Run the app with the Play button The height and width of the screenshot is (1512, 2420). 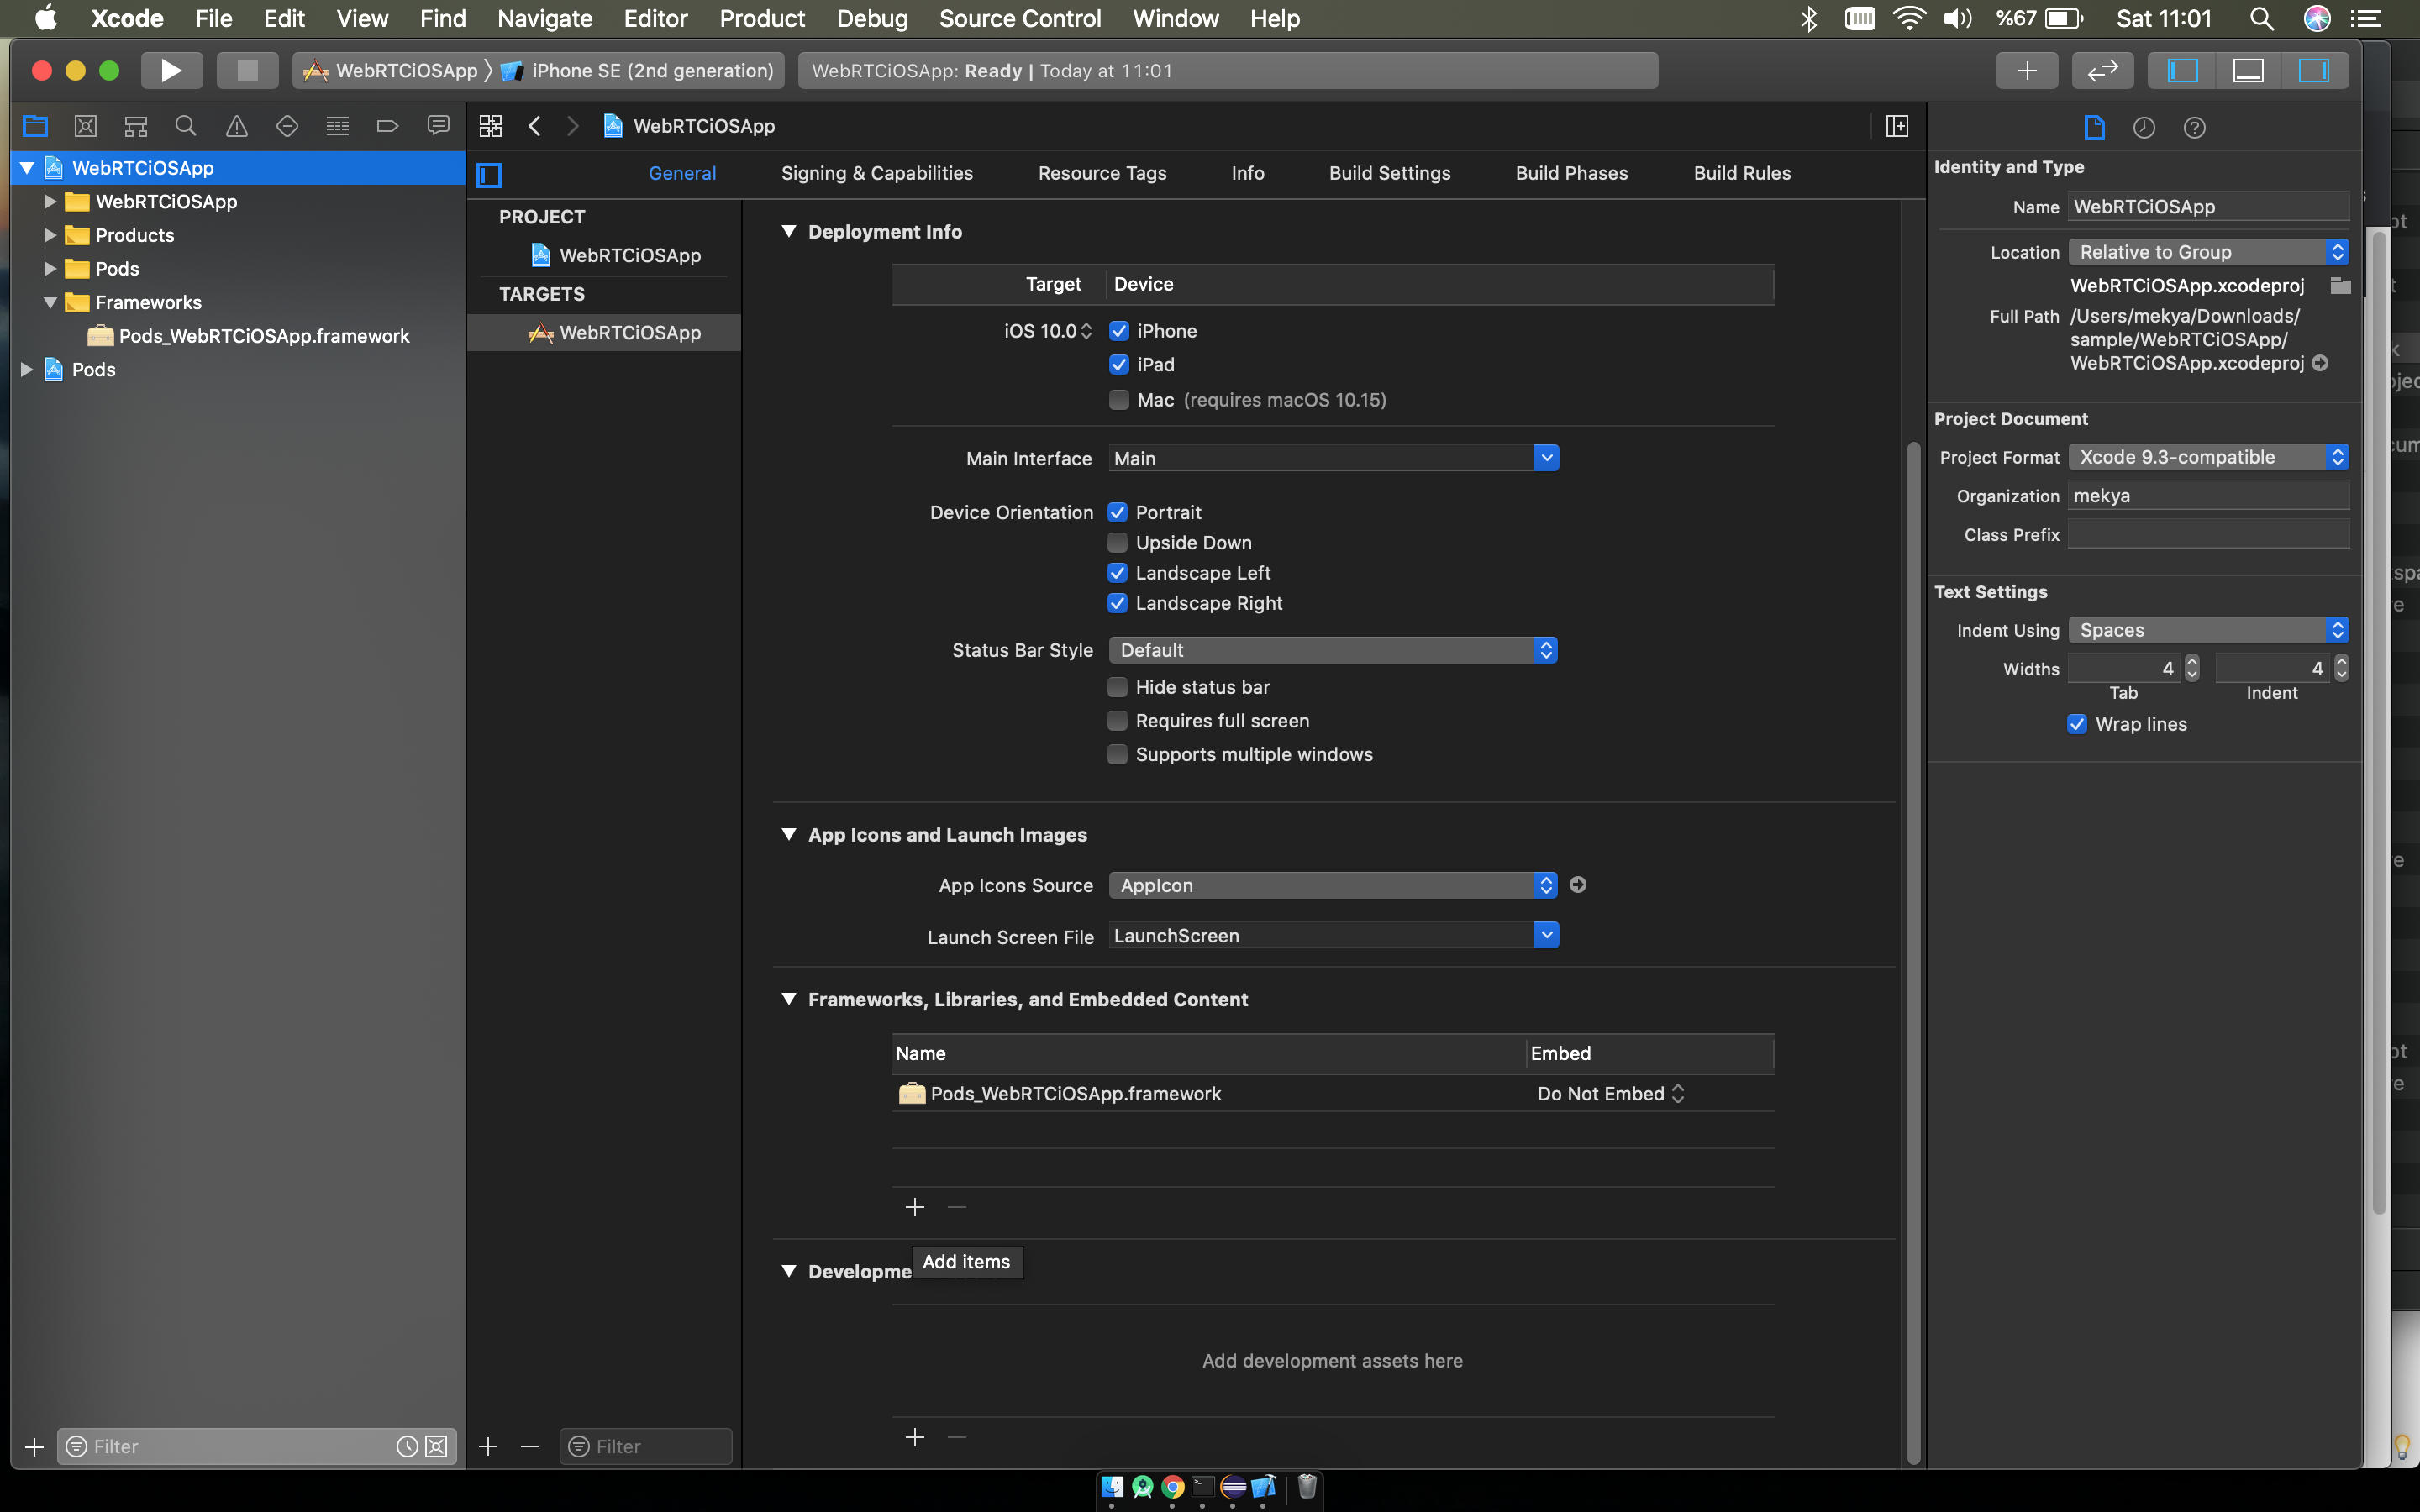coord(171,70)
